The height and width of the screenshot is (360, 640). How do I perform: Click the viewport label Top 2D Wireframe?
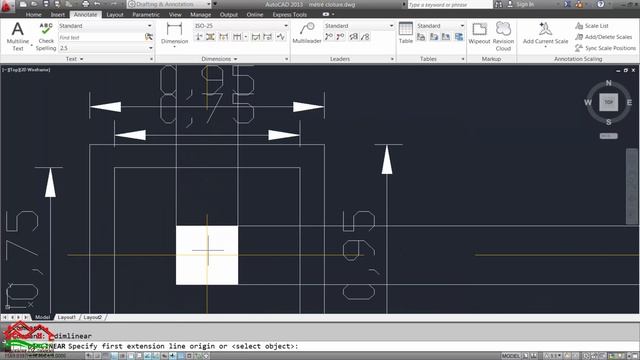click(x=26, y=70)
